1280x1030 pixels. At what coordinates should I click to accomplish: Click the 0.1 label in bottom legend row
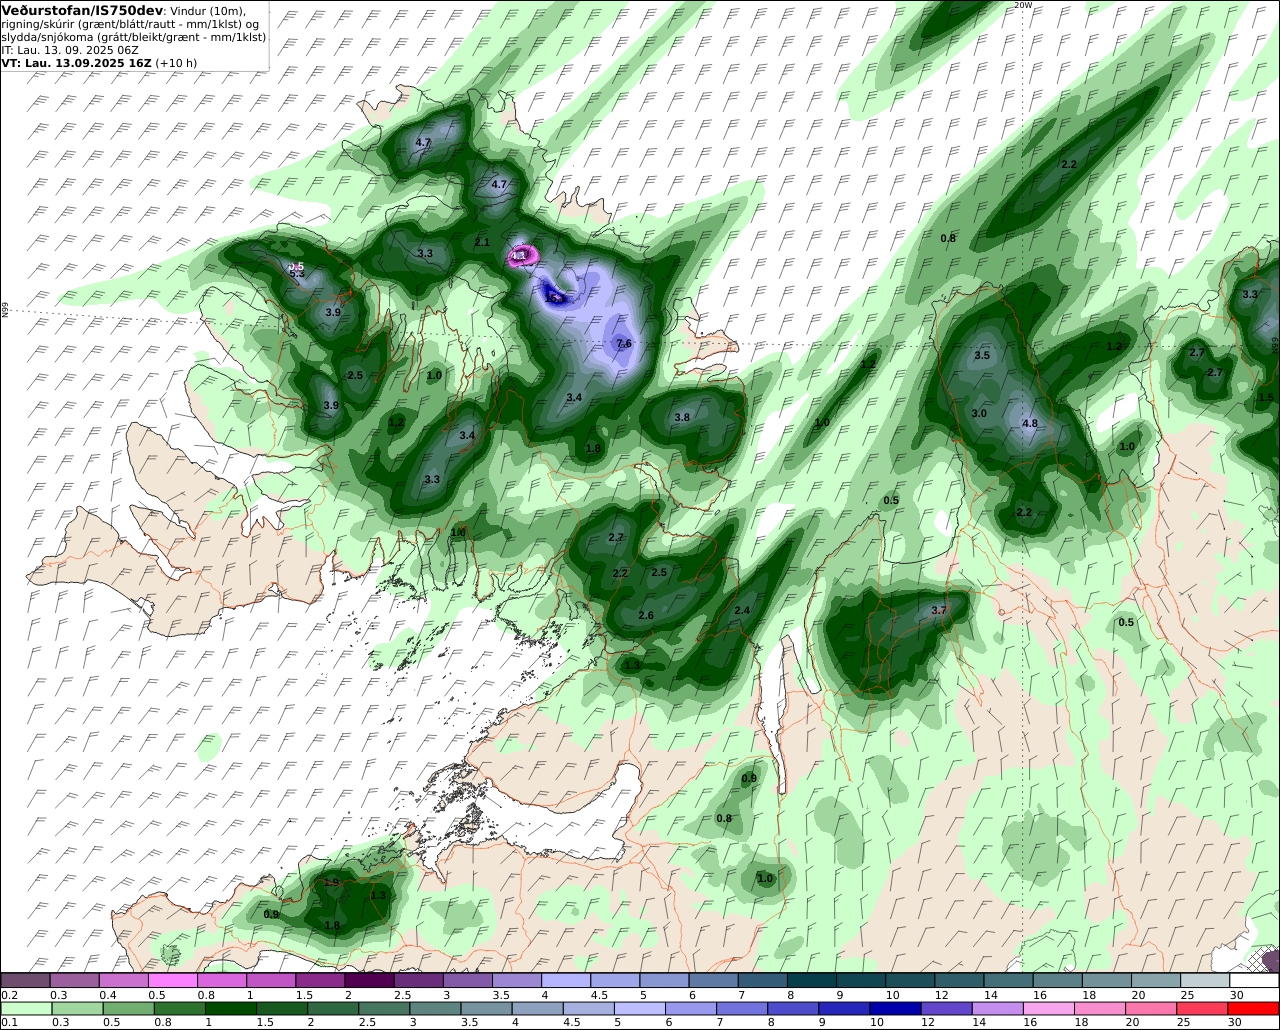(x=9, y=1022)
